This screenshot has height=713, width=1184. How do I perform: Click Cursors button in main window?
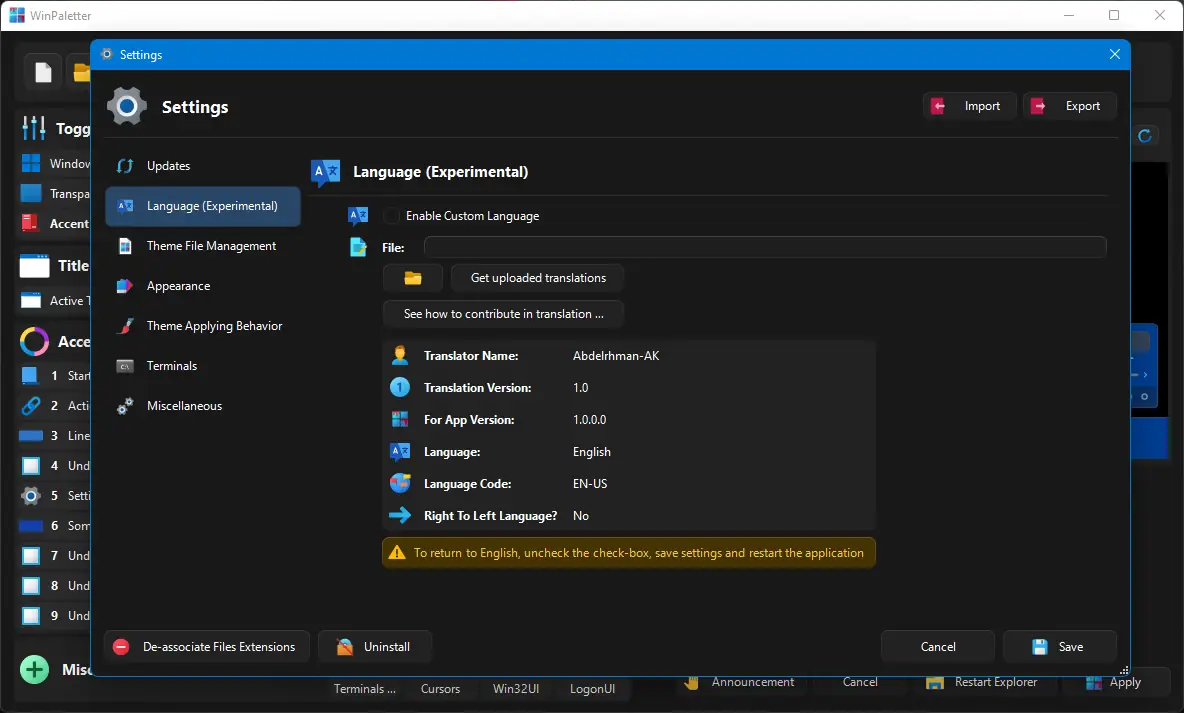pos(440,689)
